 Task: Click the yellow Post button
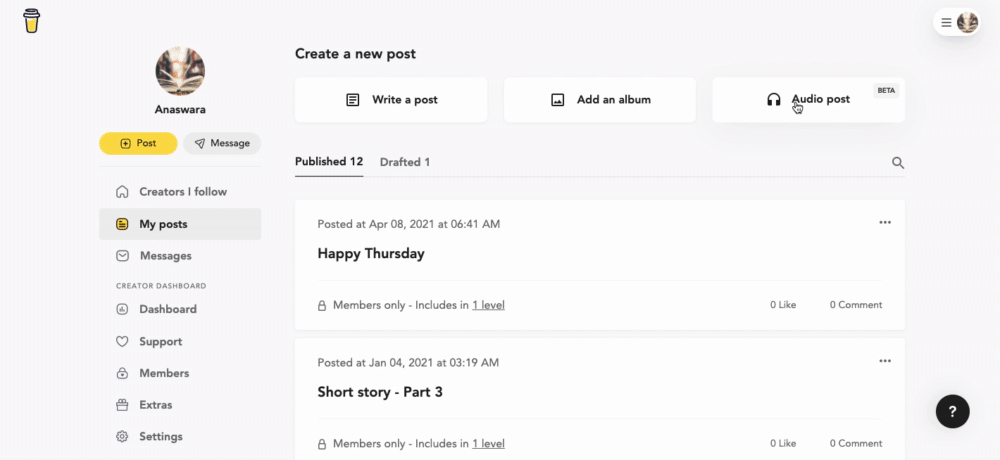point(138,144)
